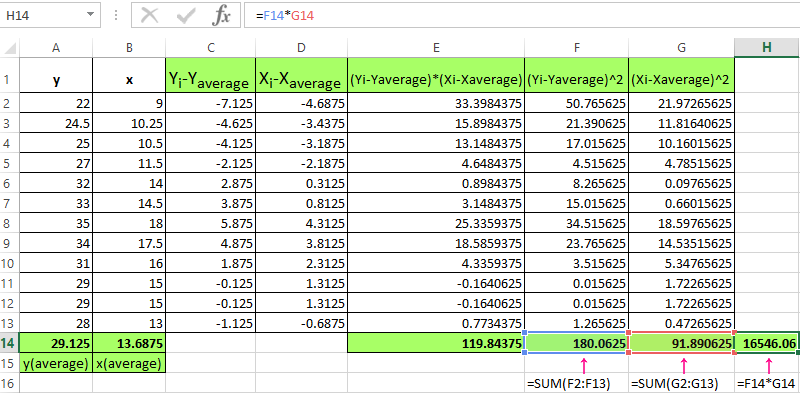Select the sum cell 180.0625
Viewport: 800px width, 393px height.
coord(577,343)
